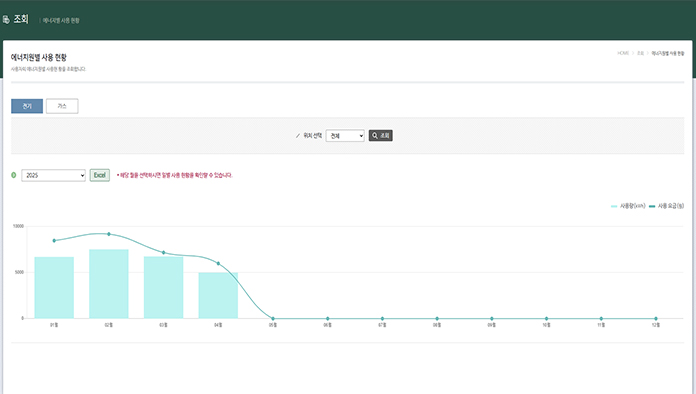Switch to the 가스 (gas) tab
The height and width of the screenshot is (394, 696).
[62, 106]
